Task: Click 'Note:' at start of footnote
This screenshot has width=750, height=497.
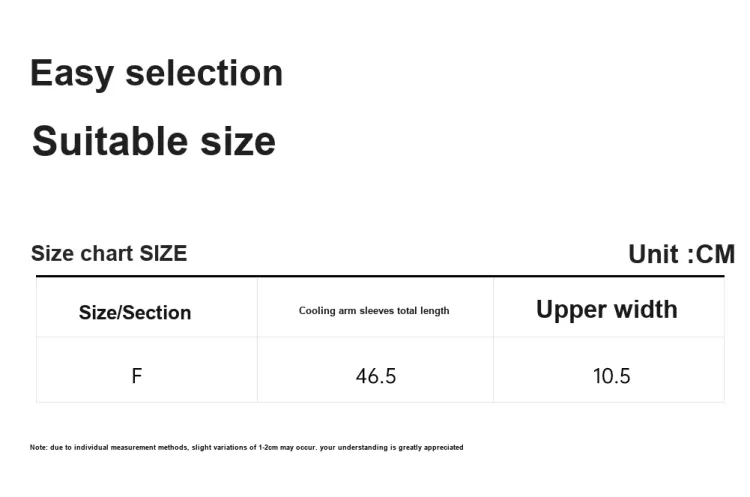Action: point(39,448)
